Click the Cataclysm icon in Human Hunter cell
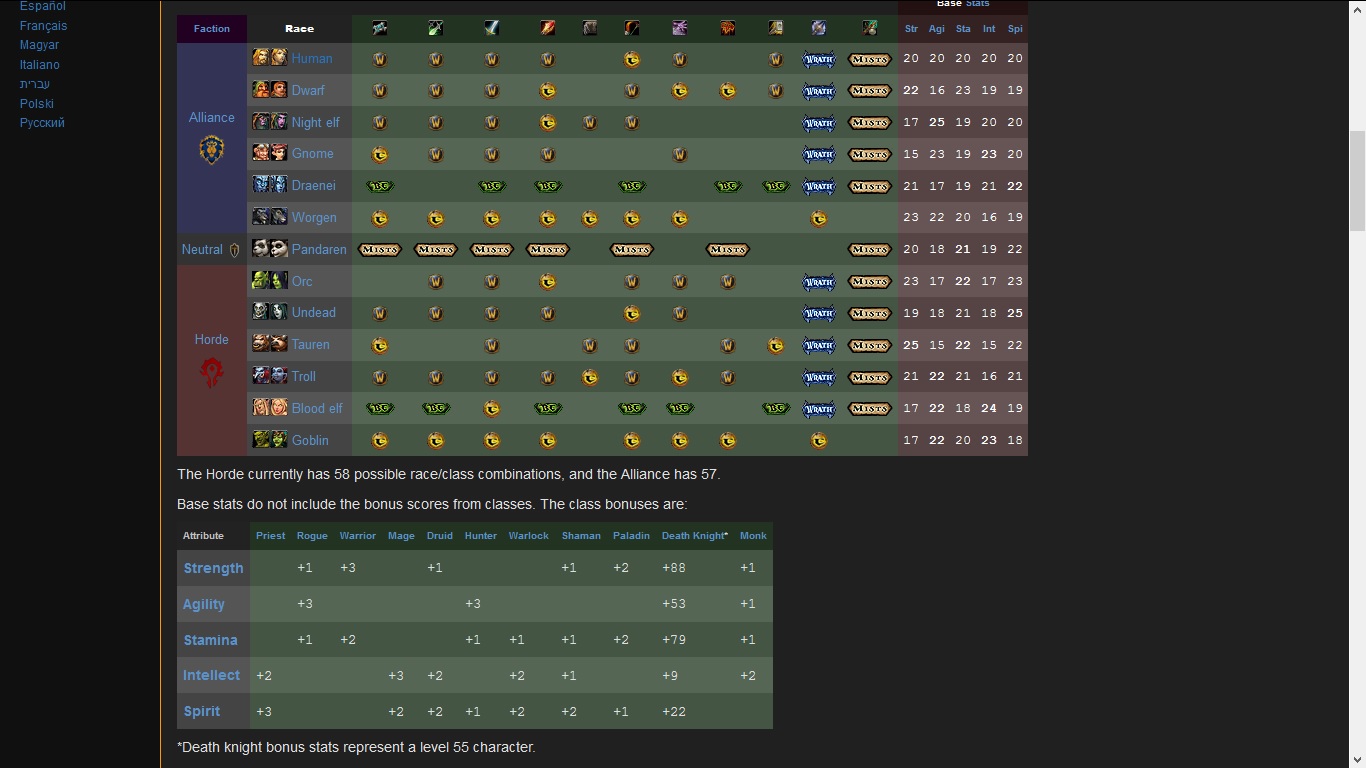1366x768 pixels. (x=632, y=59)
